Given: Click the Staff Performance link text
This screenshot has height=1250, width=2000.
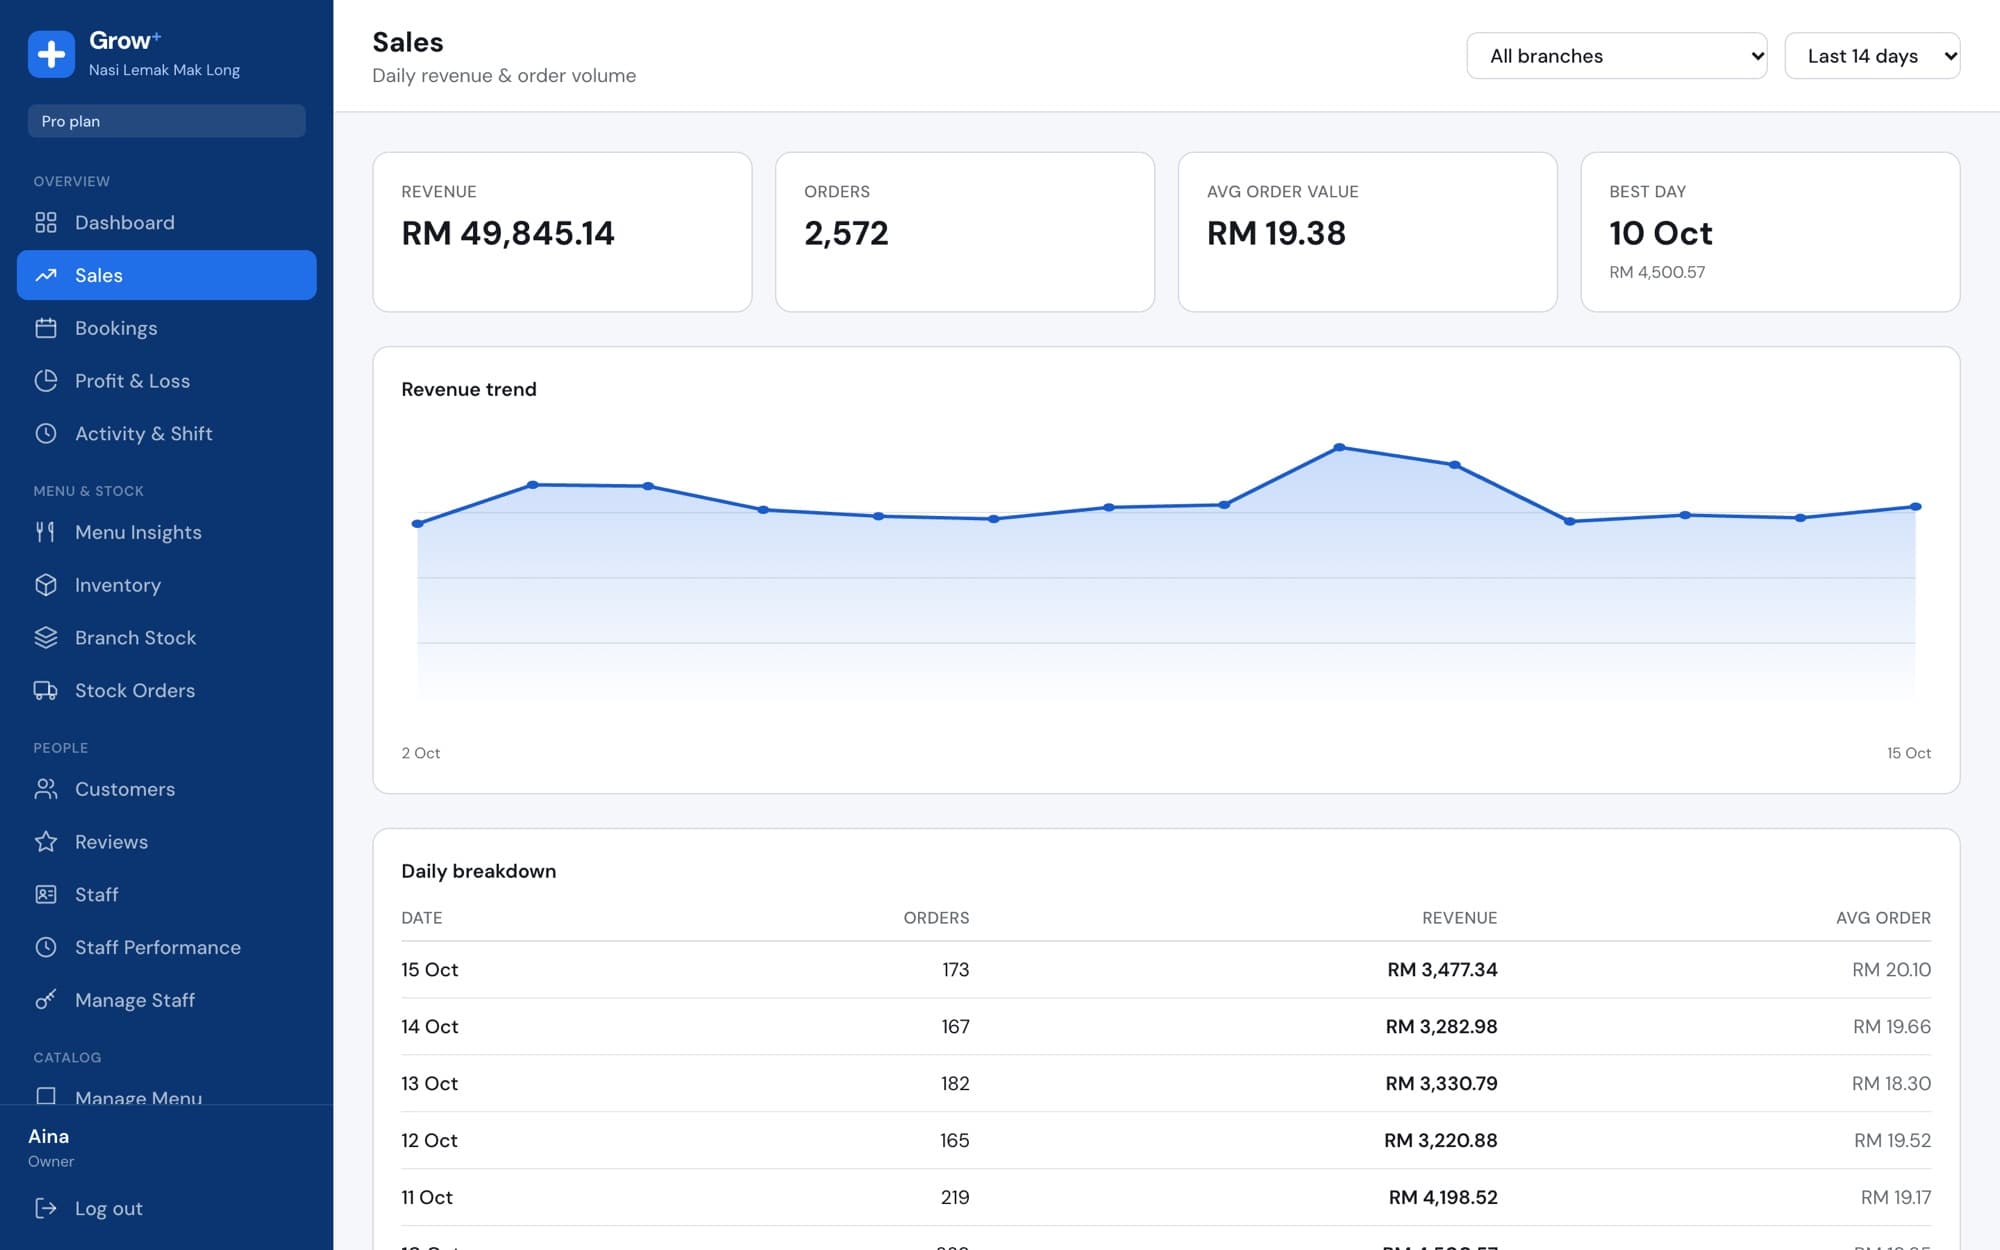Looking at the screenshot, I should tap(158, 947).
